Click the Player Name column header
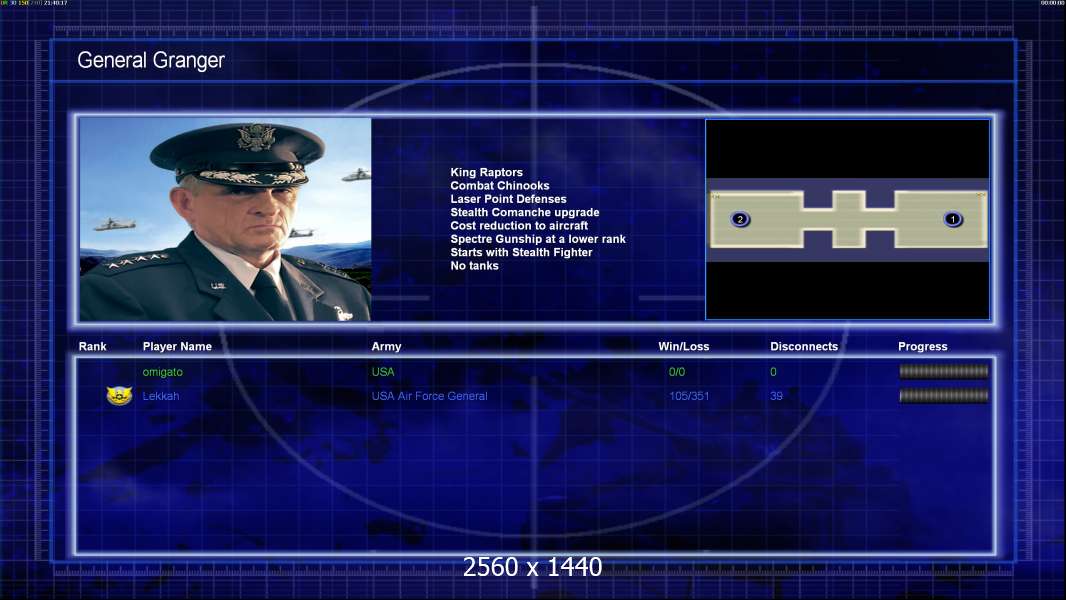 177,346
